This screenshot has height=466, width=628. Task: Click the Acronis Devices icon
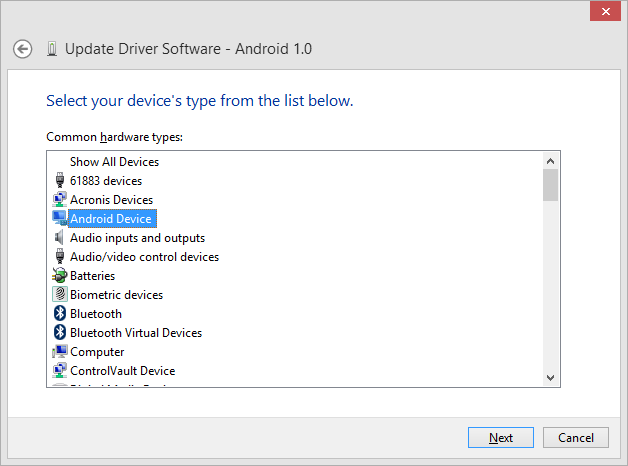(x=59, y=200)
